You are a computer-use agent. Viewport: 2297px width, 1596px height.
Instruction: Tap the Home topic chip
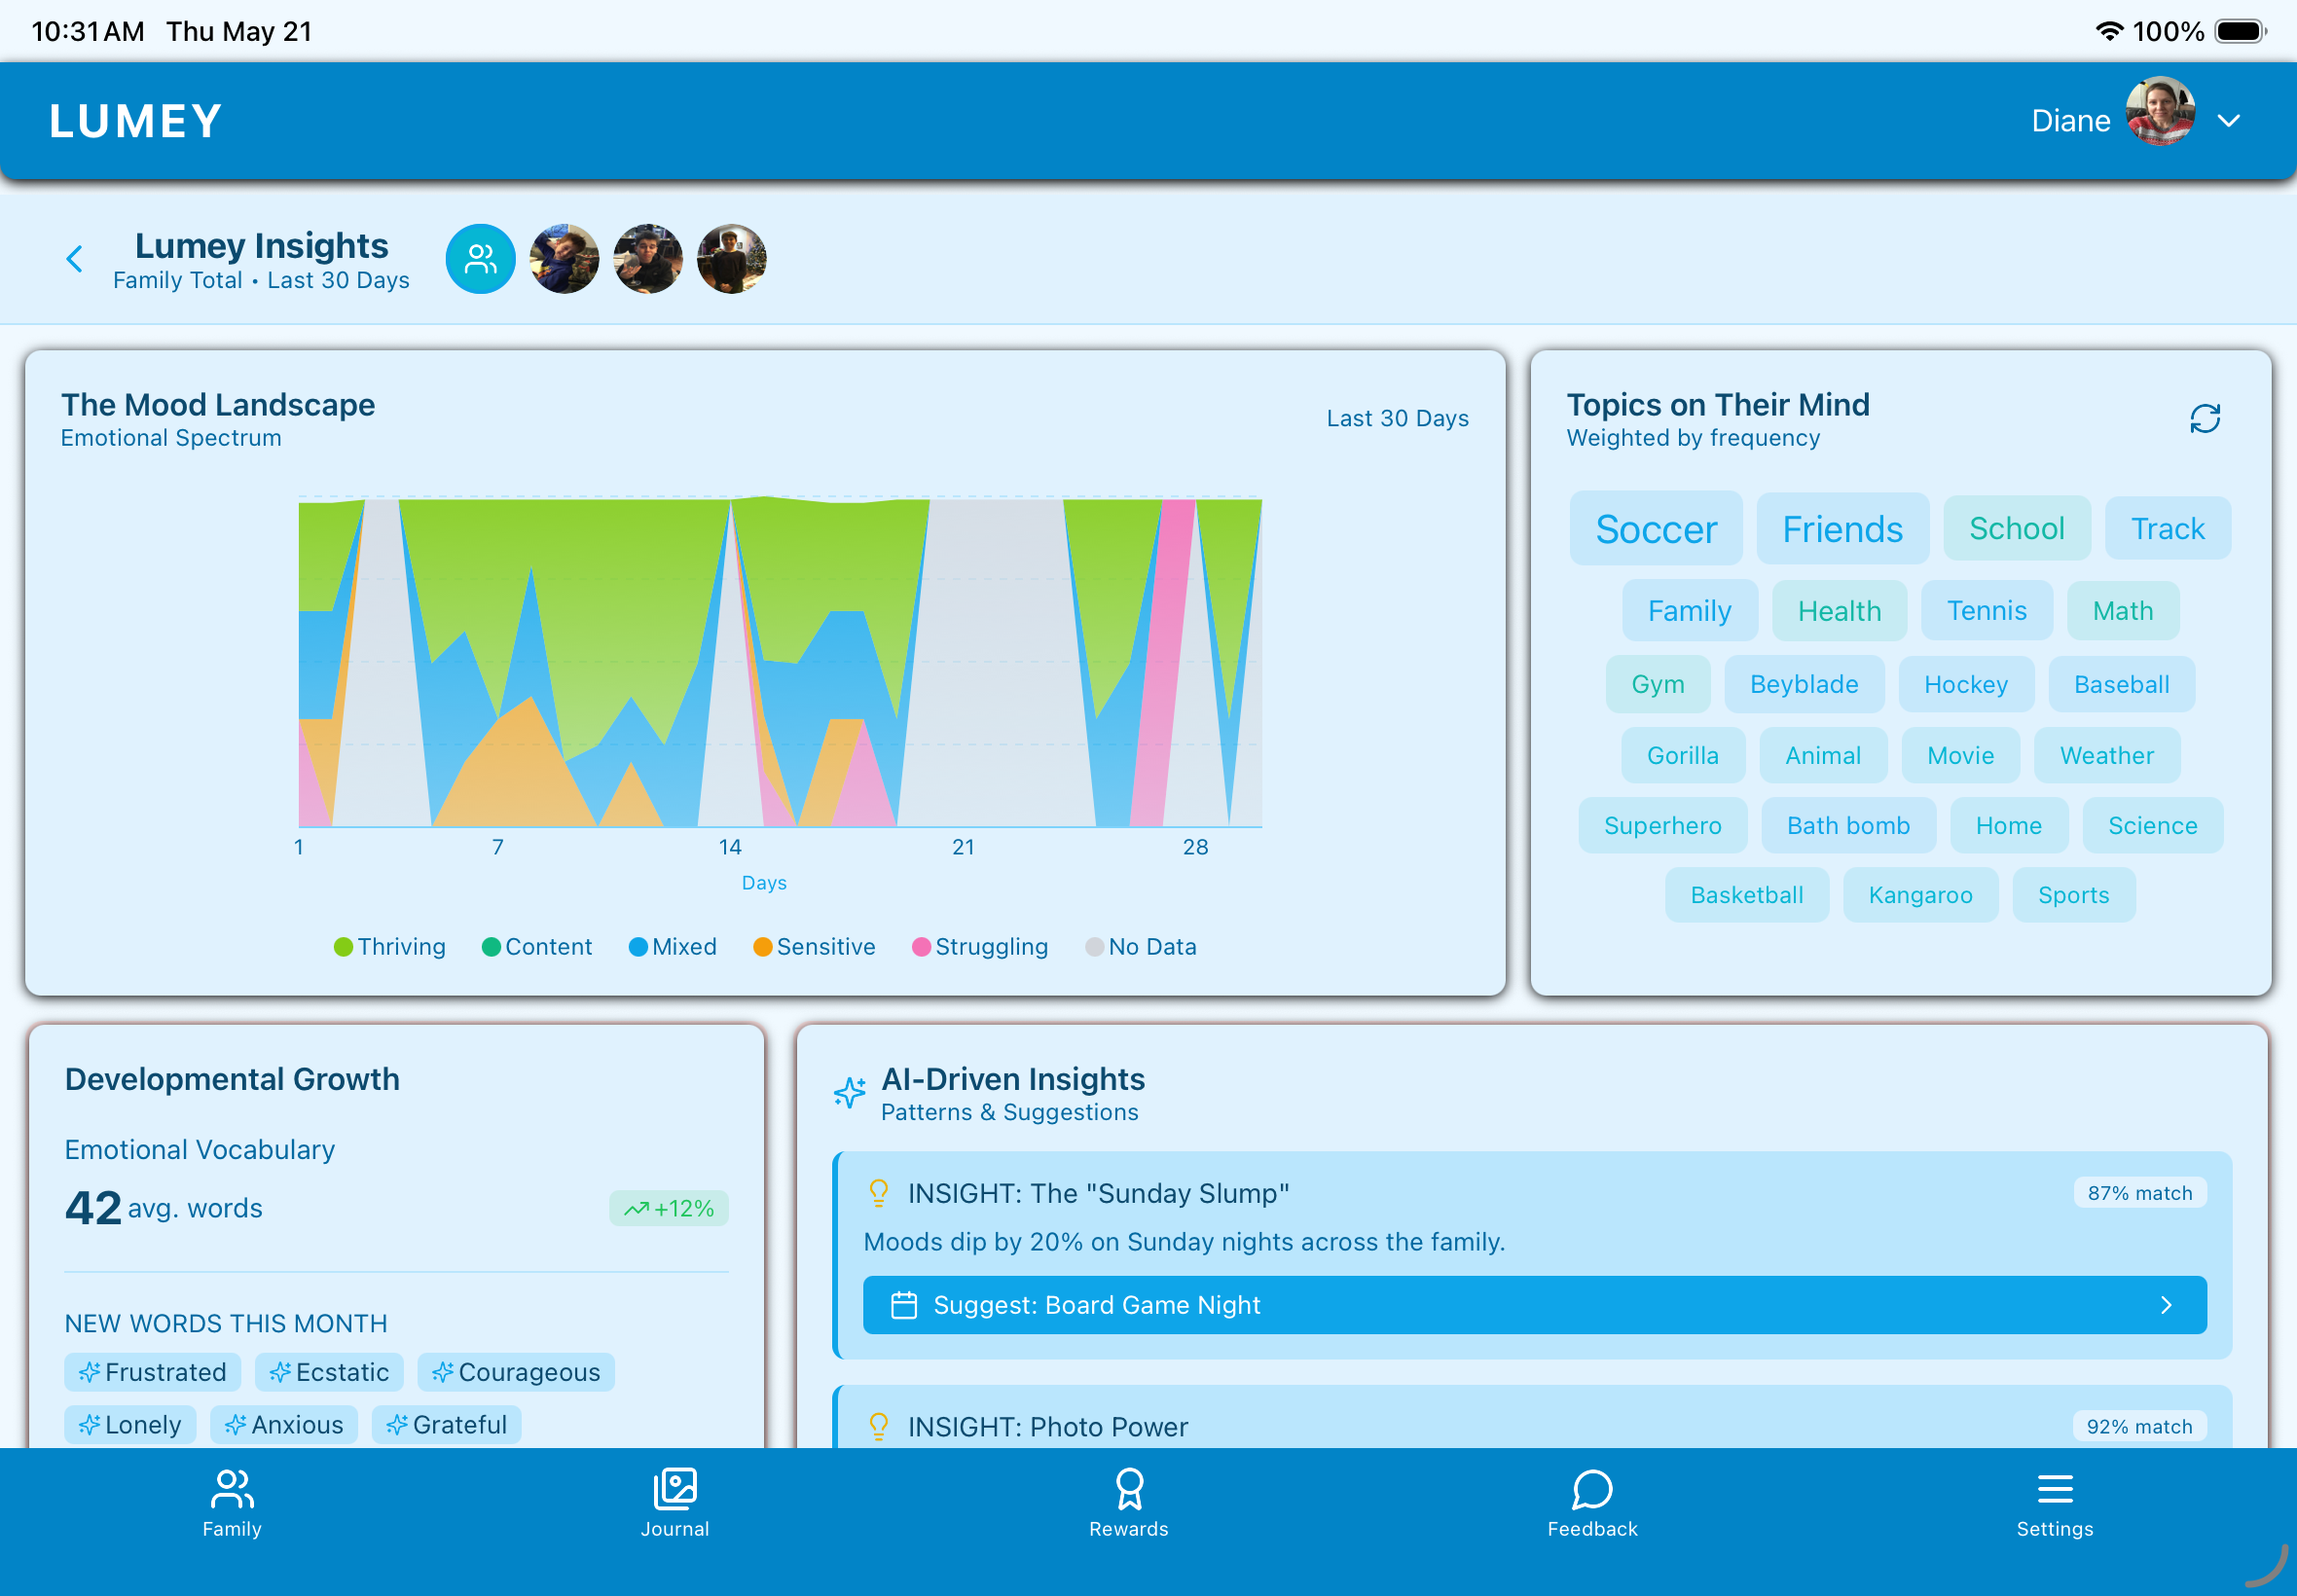[2008, 825]
